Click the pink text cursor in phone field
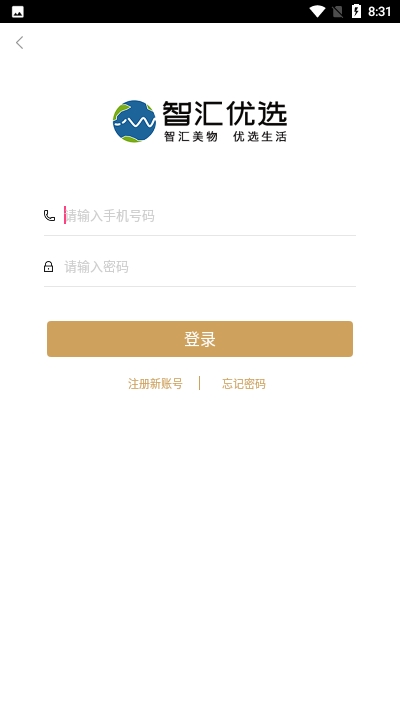Image resolution: width=400 pixels, height=711 pixels. [x=65, y=215]
